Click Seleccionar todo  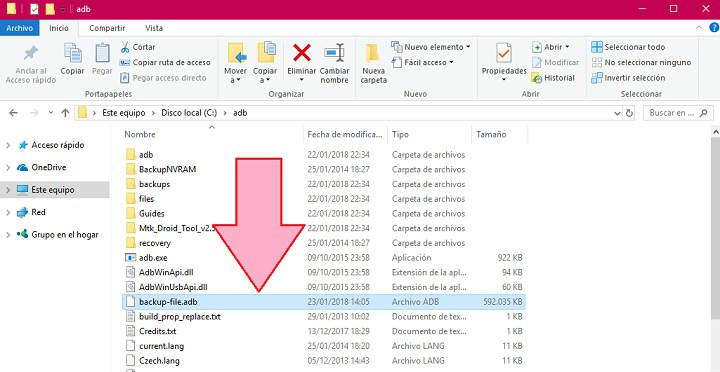pos(628,47)
